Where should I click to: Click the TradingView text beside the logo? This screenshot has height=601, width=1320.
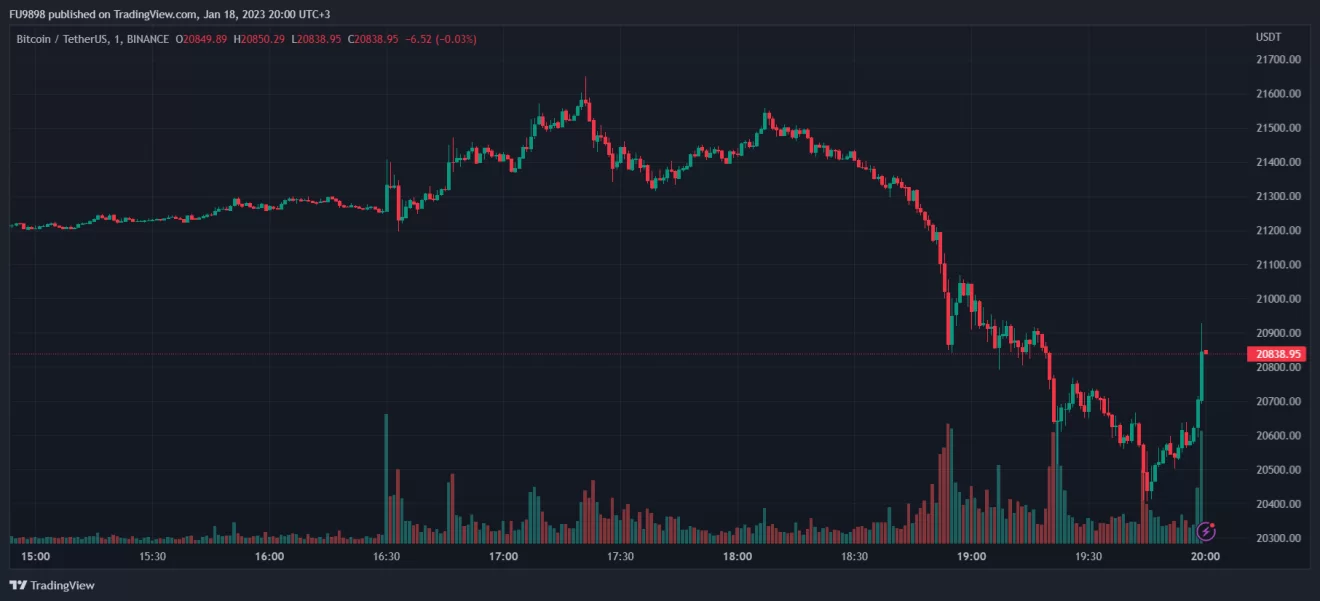click(62, 585)
